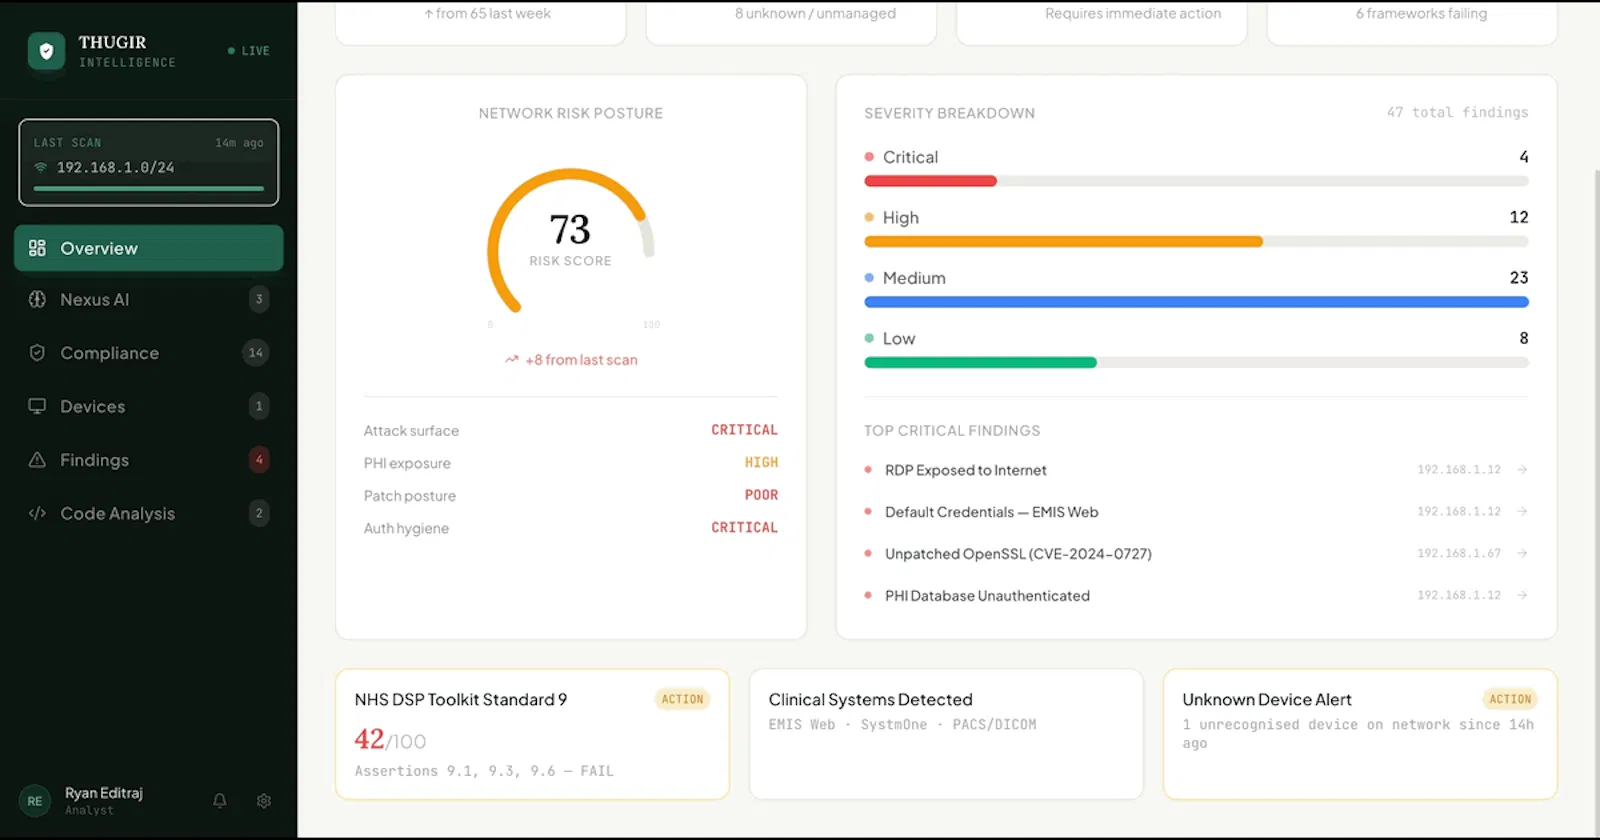Image resolution: width=1600 pixels, height=840 pixels.
Task: Click Compliance badge count 14
Action: (256, 352)
